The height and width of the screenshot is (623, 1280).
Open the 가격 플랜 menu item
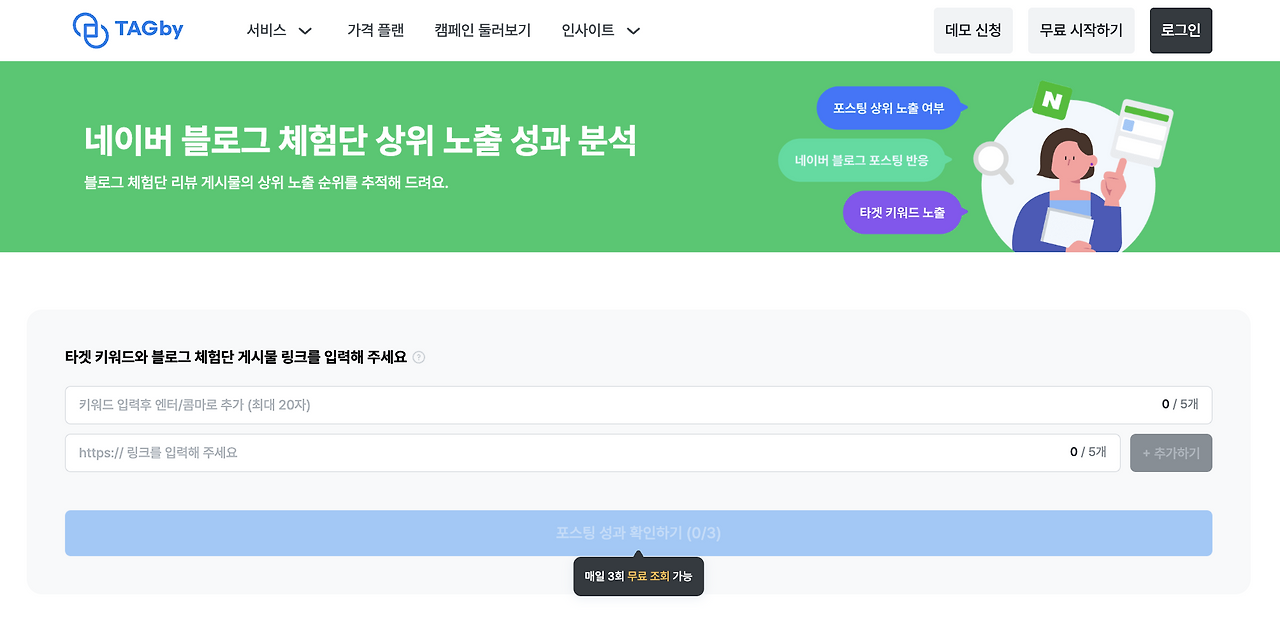375,30
